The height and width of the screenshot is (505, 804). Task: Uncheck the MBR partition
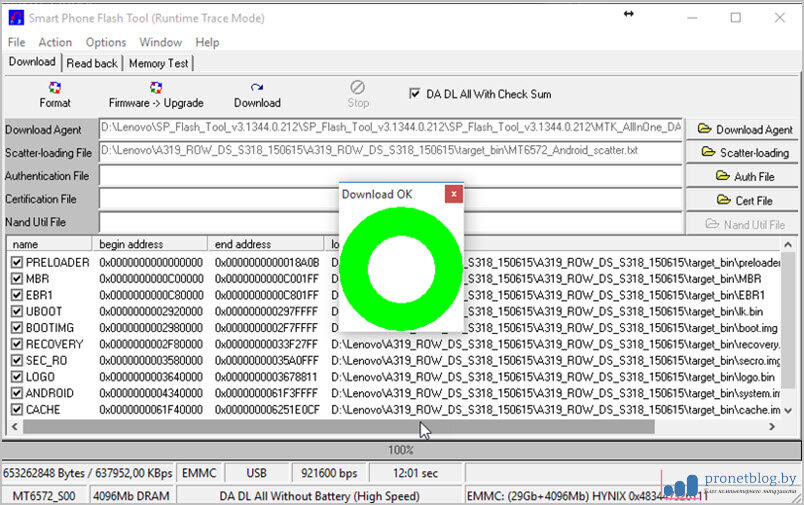(x=17, y=279)
